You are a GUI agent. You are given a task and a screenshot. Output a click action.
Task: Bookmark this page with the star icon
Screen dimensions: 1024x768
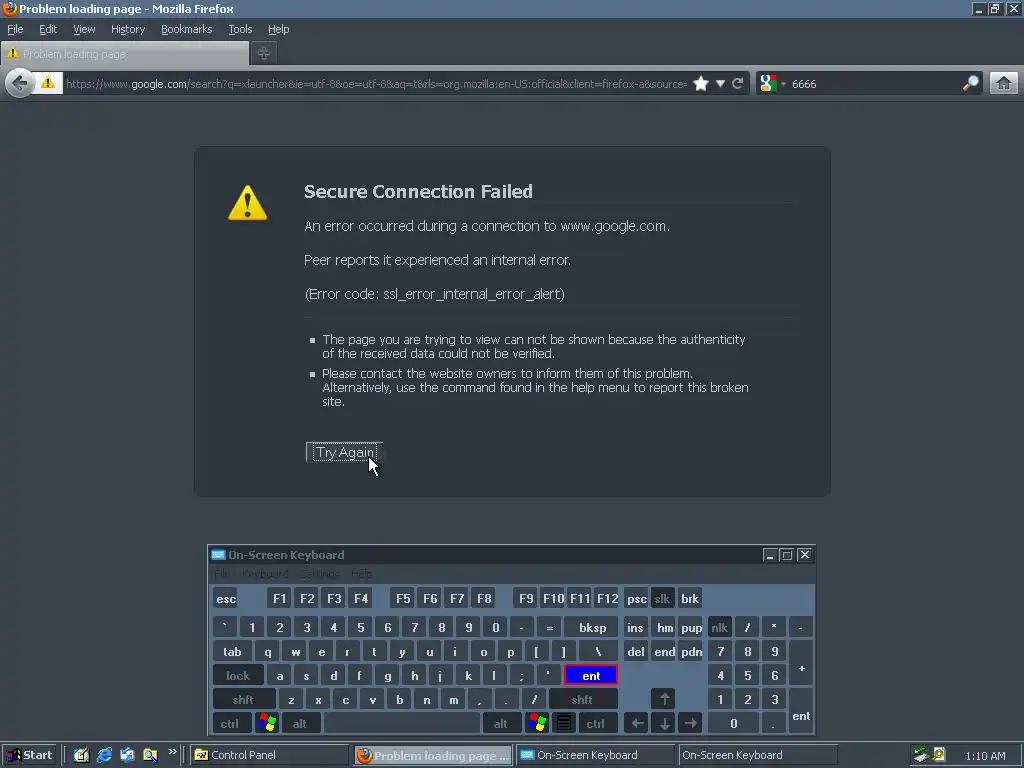click(701, 84)
